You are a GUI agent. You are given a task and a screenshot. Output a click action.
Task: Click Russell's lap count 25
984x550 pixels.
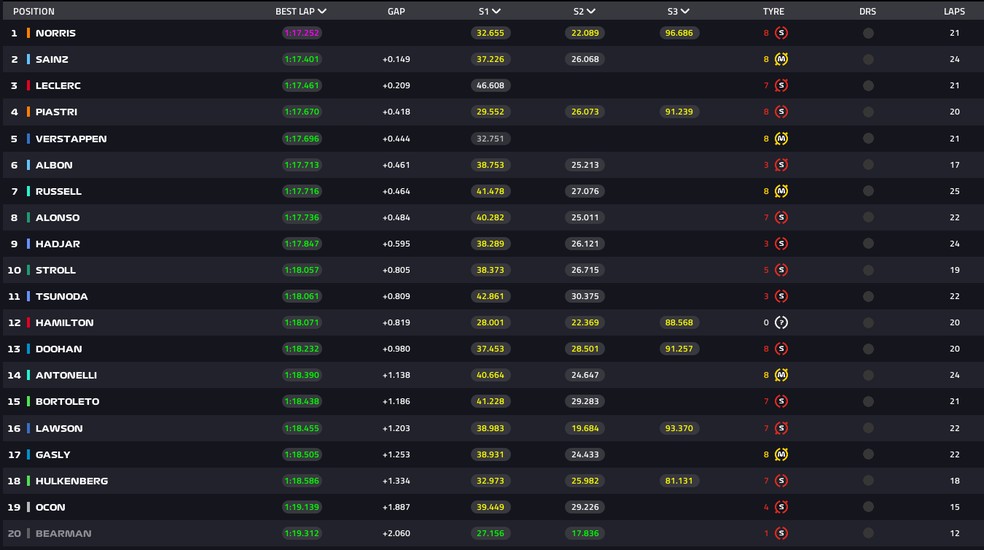click(955, 191)
